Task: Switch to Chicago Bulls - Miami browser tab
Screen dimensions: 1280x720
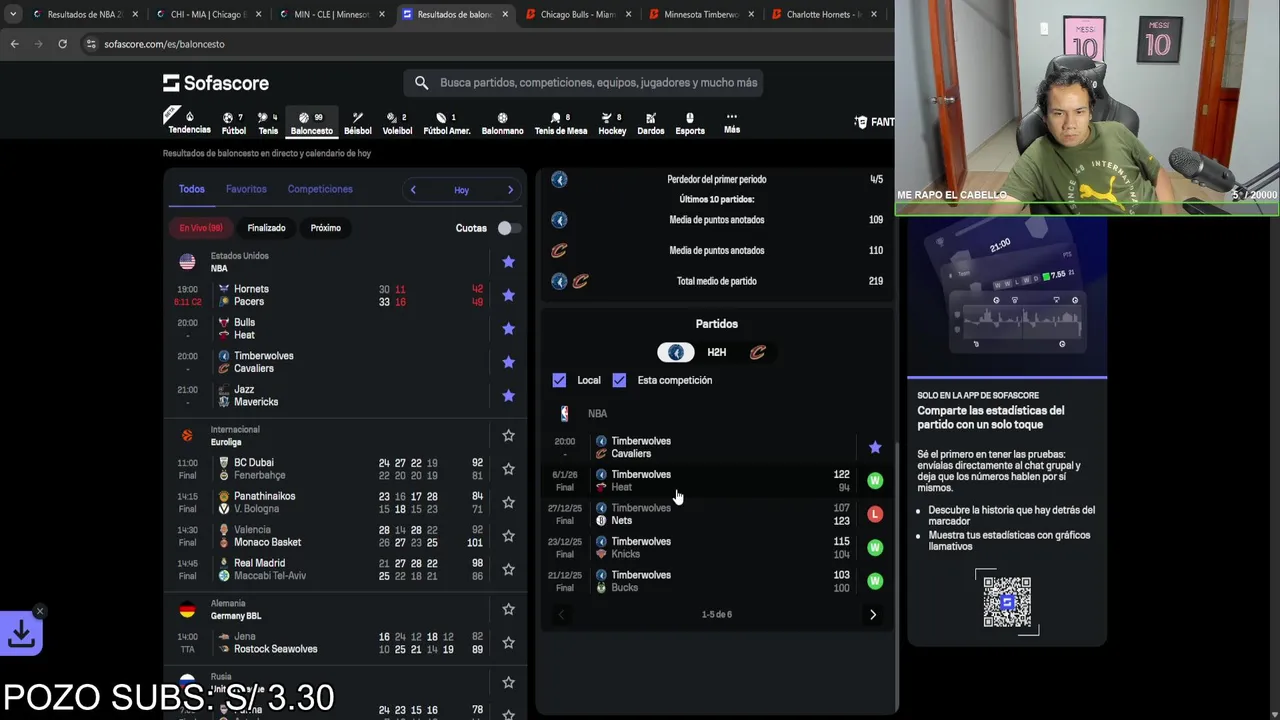Action: [576, 15]
